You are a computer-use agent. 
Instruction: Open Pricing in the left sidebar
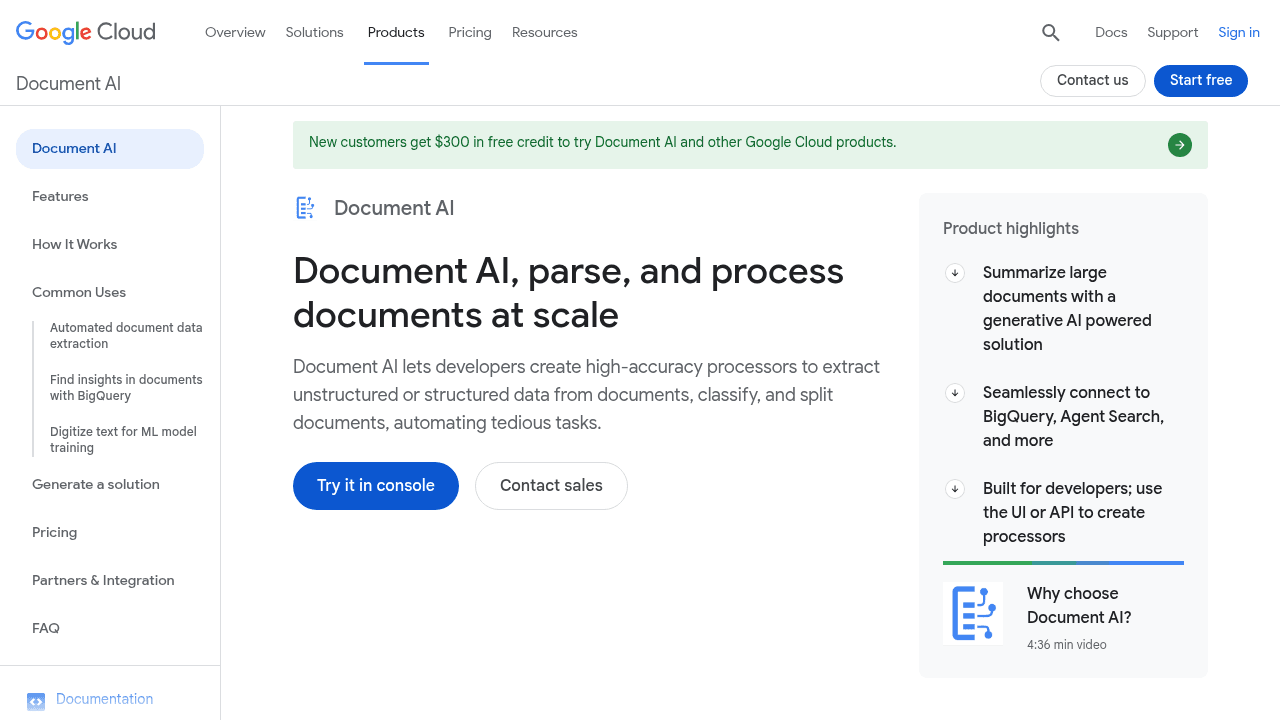54,532
